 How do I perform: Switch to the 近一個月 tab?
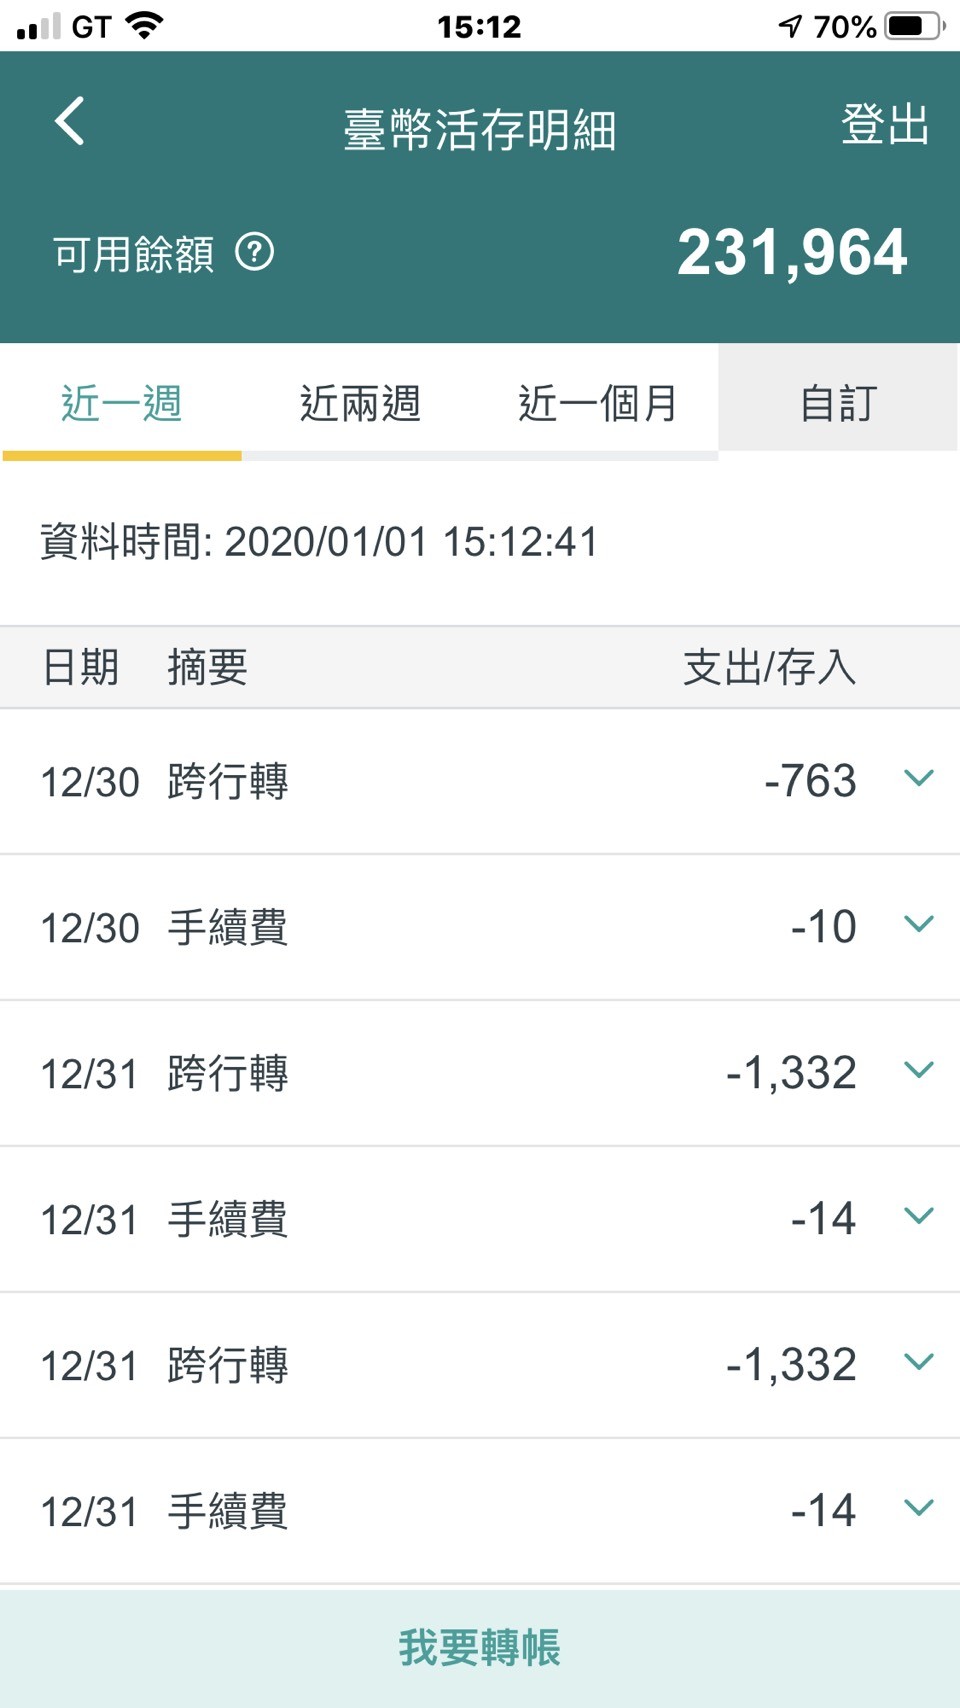598,403
